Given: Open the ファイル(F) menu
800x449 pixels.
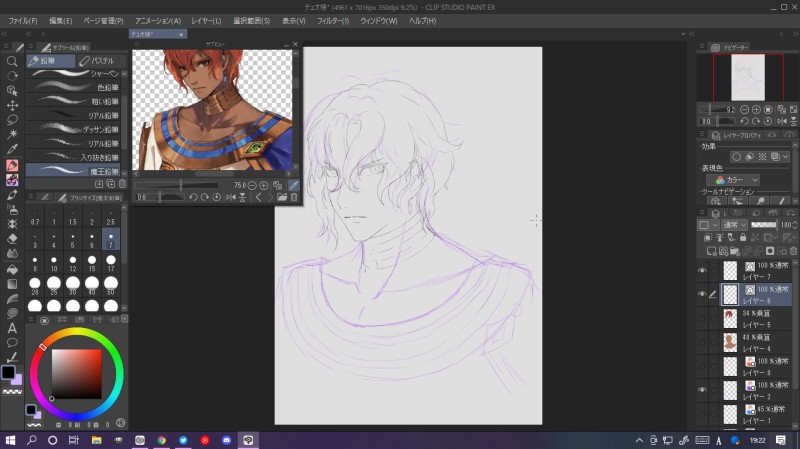Looking at the screenshot, I should pyautogui.click(x=23, y=21).
